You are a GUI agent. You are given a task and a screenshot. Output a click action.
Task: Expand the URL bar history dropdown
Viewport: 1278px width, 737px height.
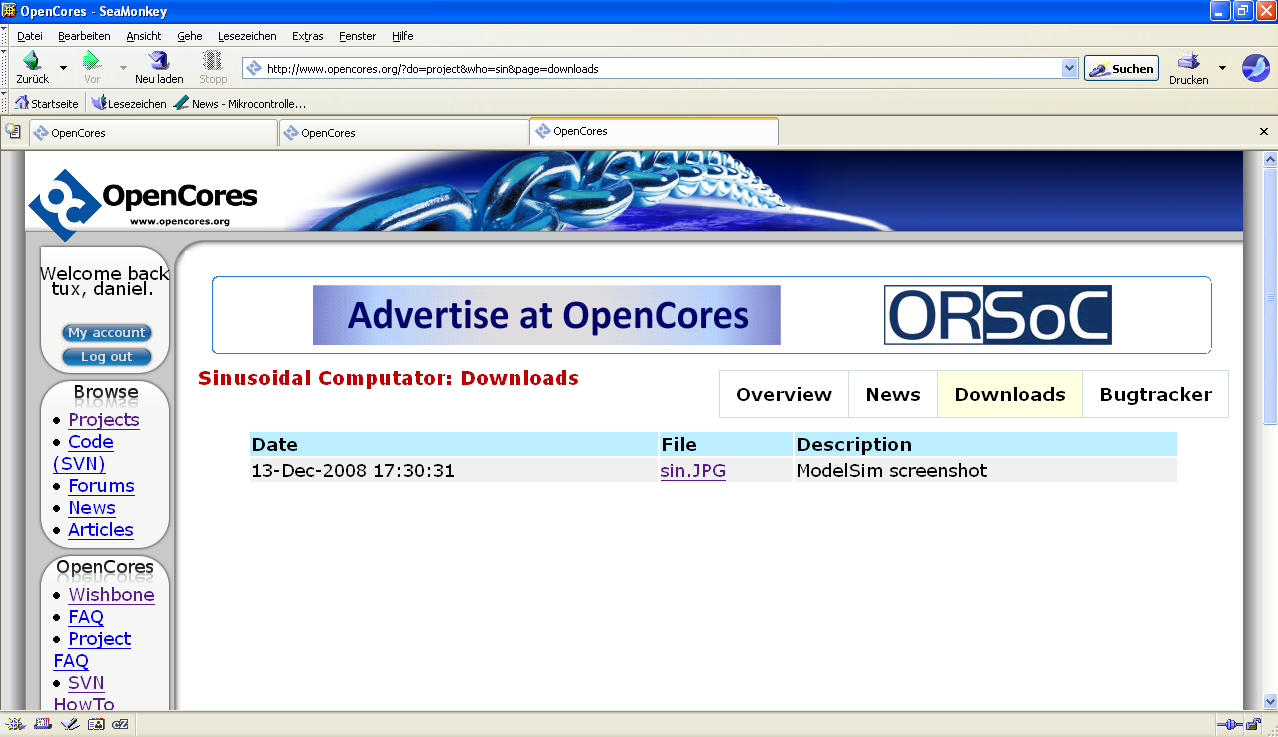[x=1069, y=69]
